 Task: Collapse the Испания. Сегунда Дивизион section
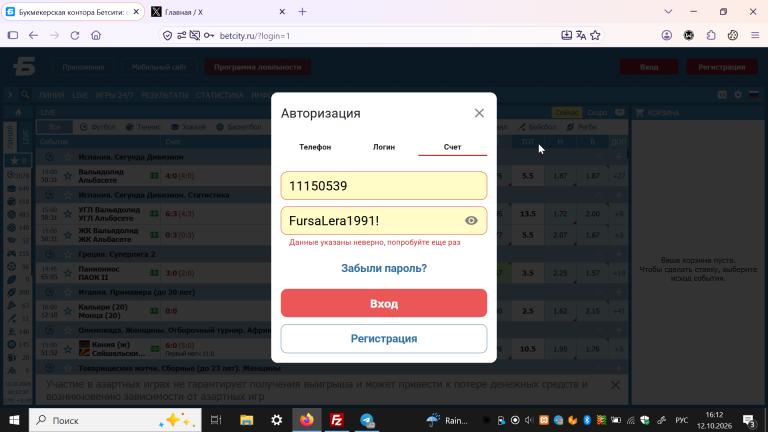tap(600, 157)
